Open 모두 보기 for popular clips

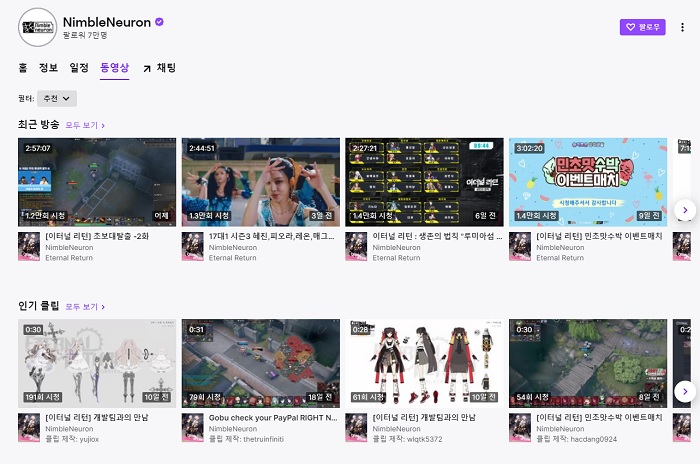tap(85, 306)
